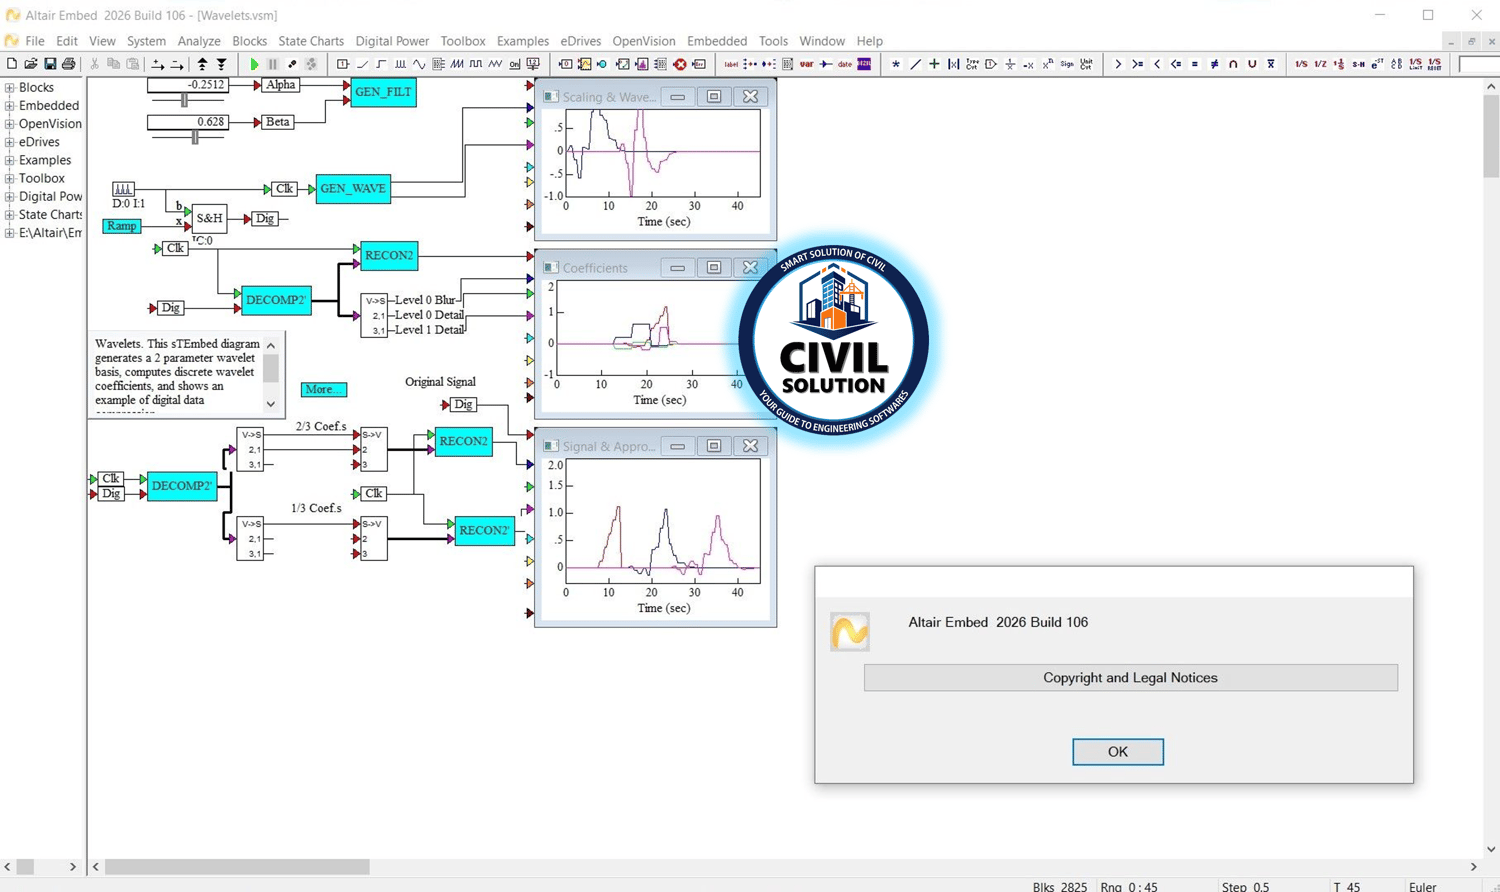Click the 'var' variable block icon

[806, 64]
